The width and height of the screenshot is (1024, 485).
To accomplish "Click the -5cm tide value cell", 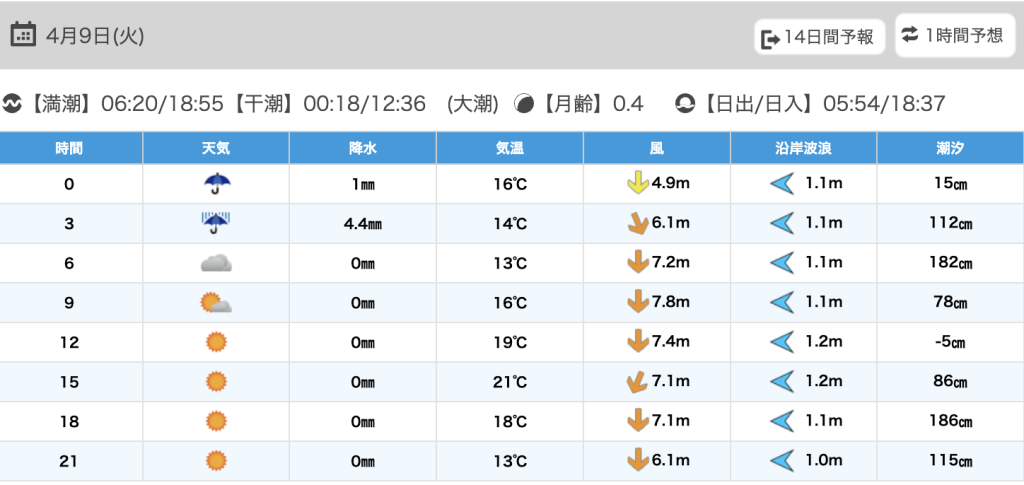I will tap(950, 342).
